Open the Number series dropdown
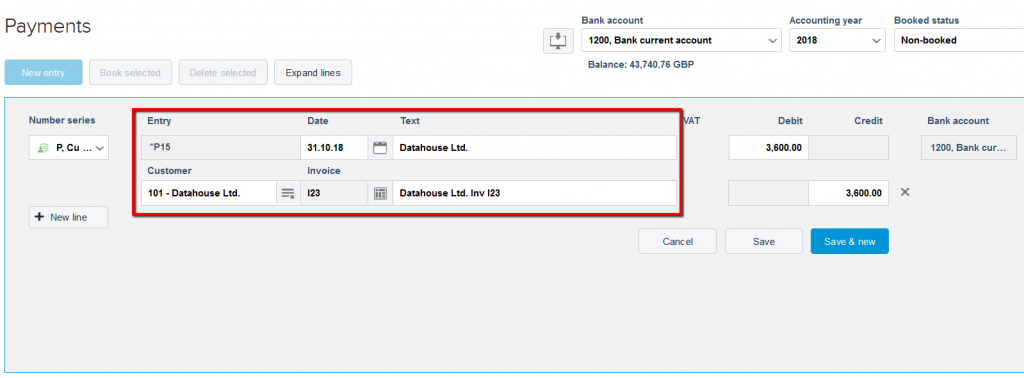This screenshot has height=378, width=1024. (69, 148)
